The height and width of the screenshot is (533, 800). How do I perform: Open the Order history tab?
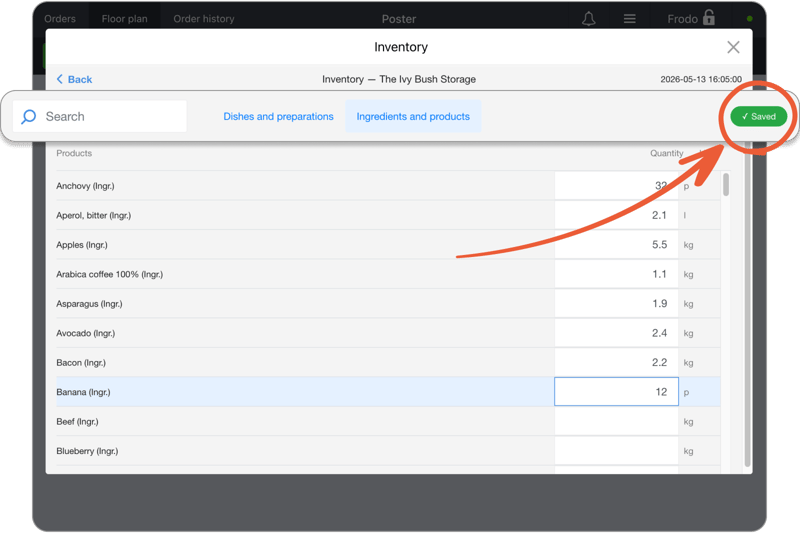click(x=204, y=19)
